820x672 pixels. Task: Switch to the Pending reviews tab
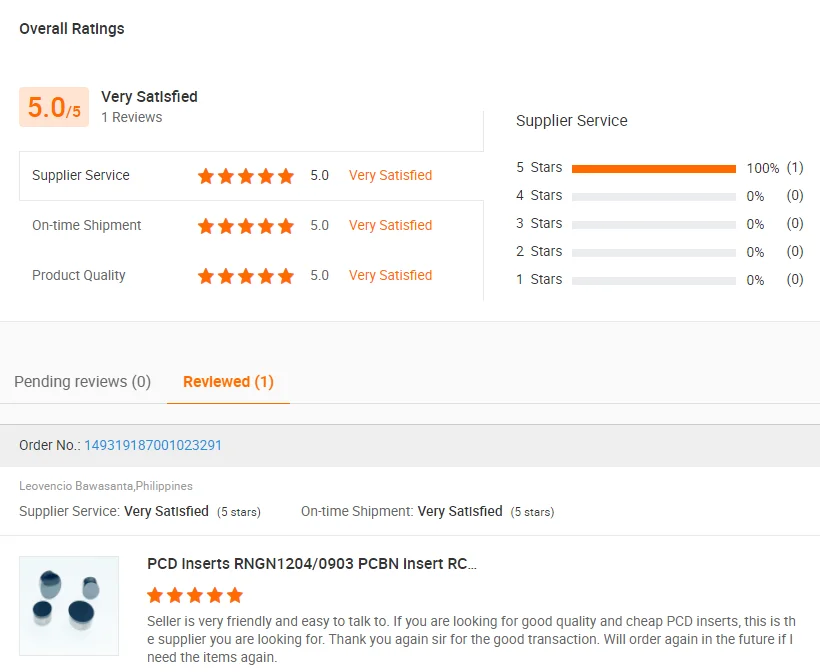coord(82,382)
